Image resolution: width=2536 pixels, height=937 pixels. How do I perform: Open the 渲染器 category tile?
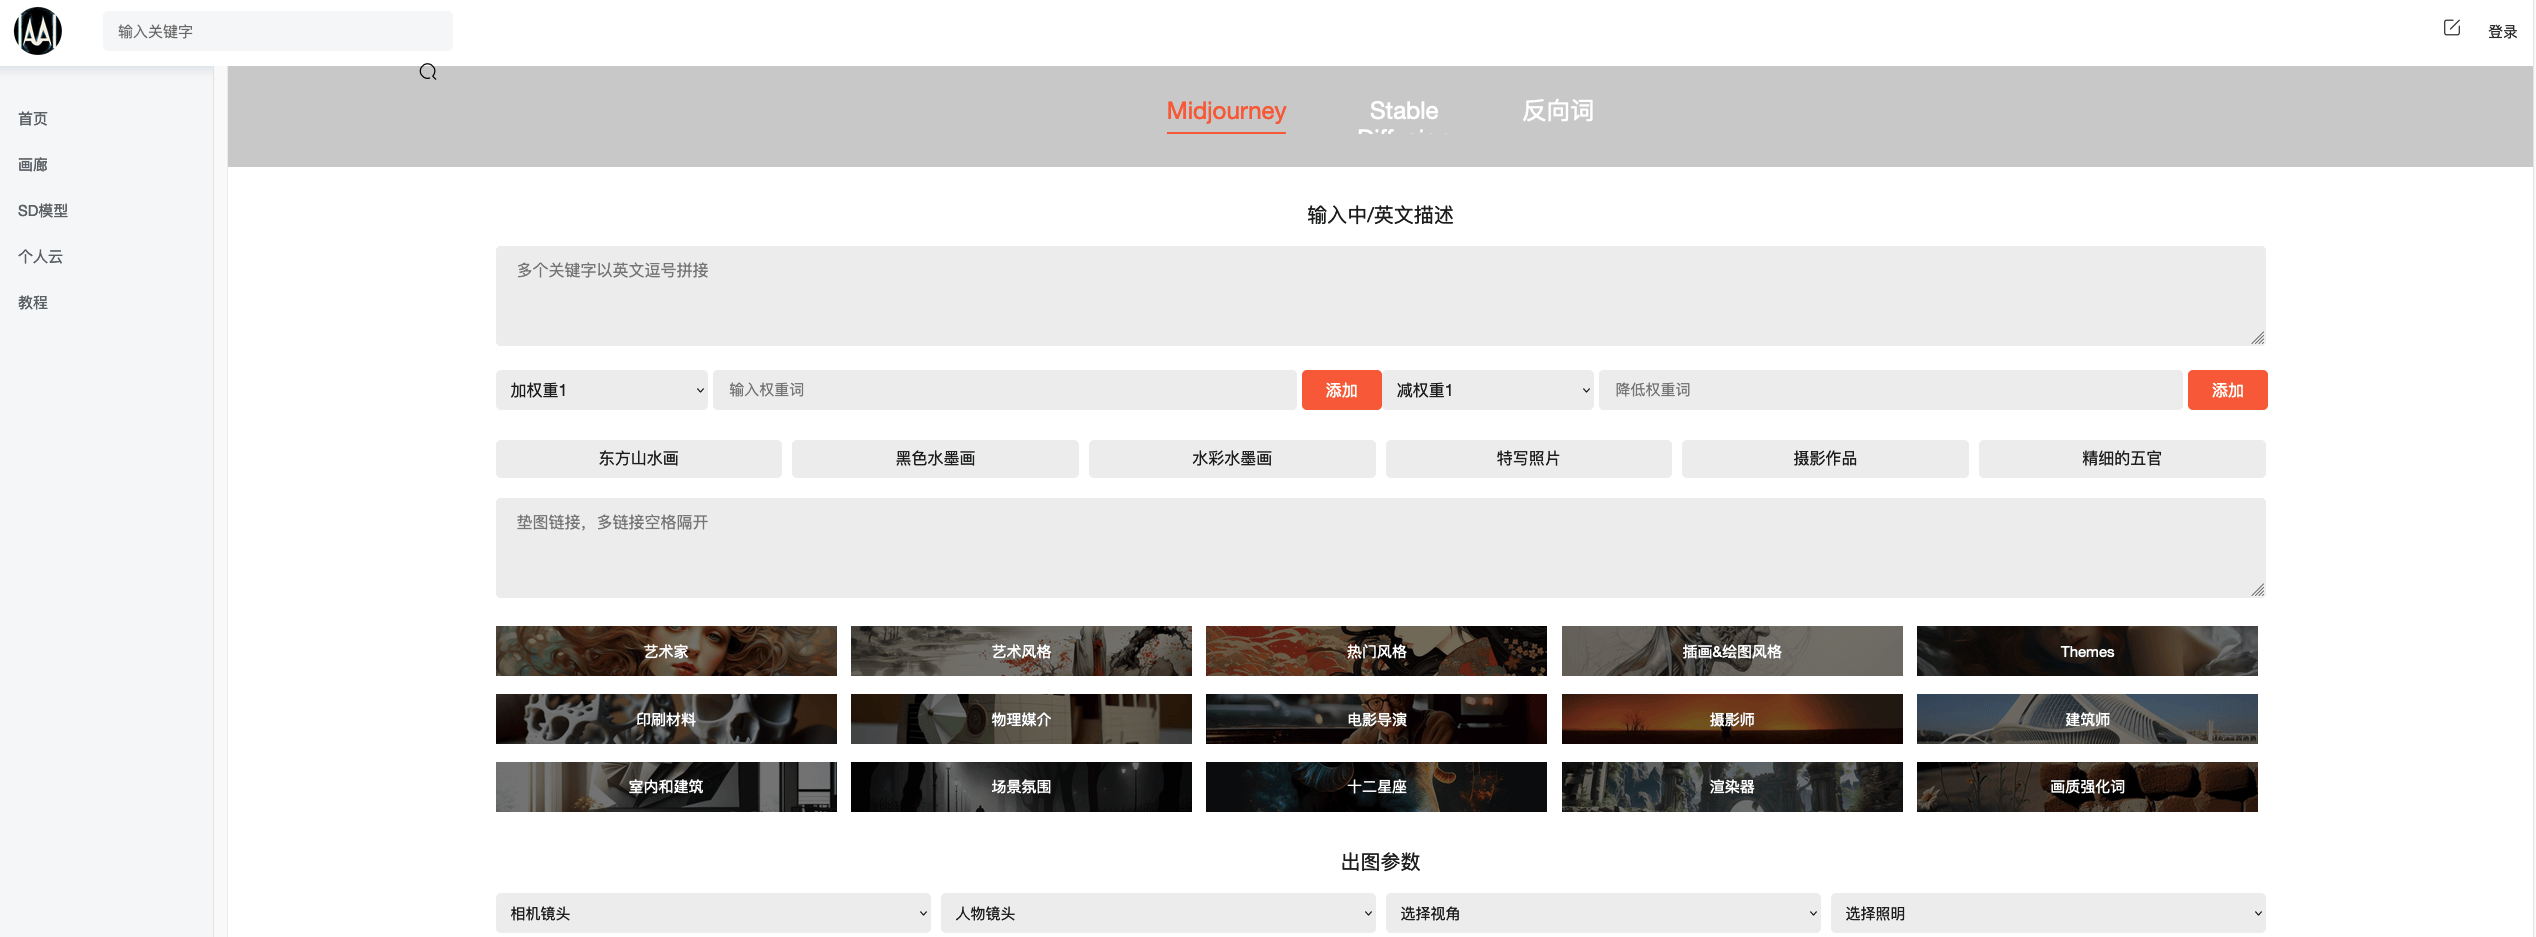(1732, 787)
